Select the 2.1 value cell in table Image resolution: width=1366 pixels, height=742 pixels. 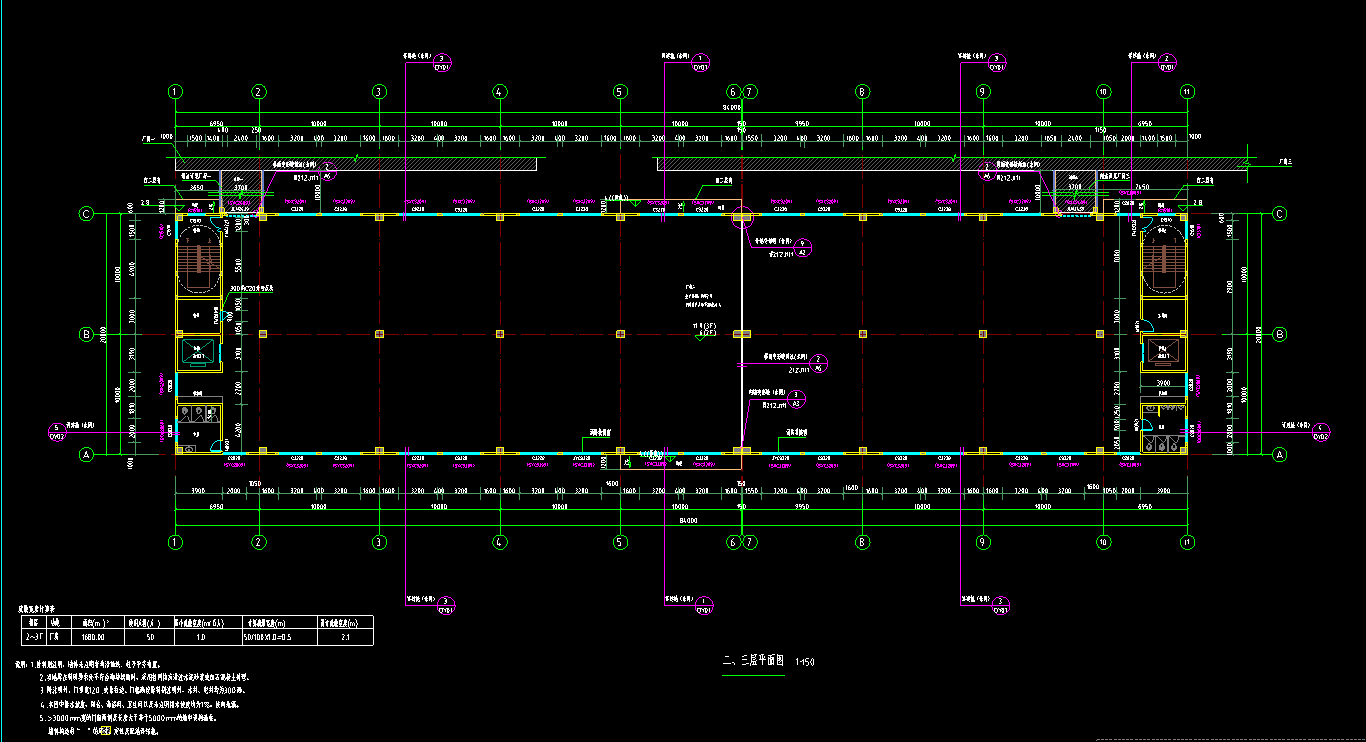click(x=345, y=636)
